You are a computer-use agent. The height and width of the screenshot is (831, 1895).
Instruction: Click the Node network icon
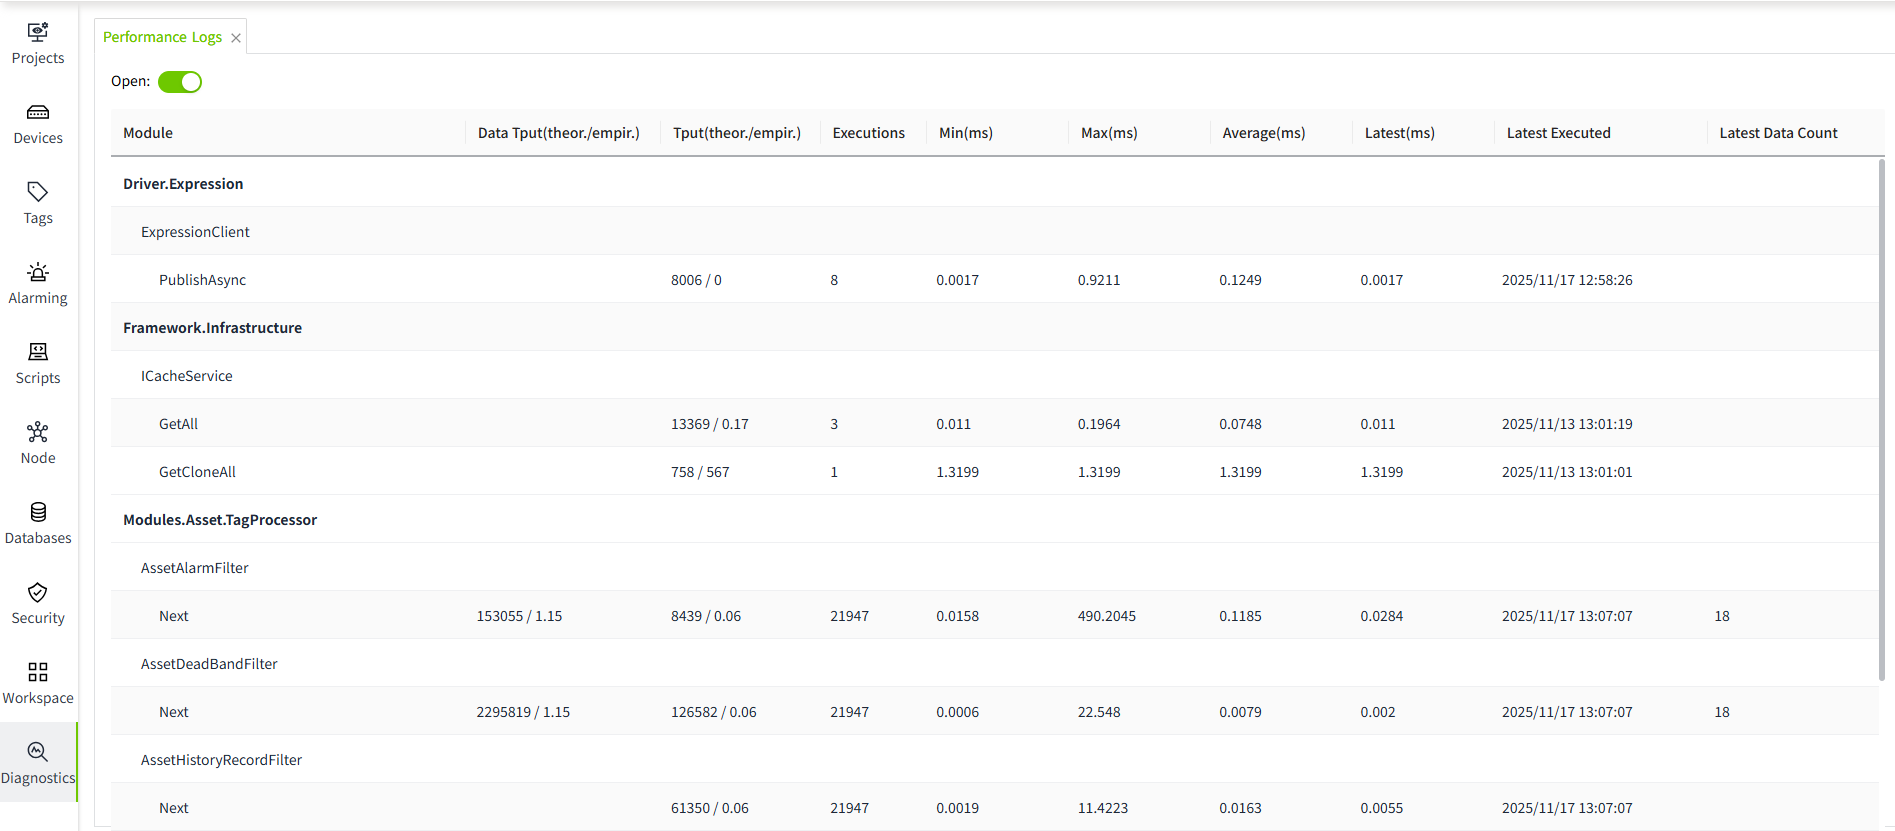click(x=38, y=432)
